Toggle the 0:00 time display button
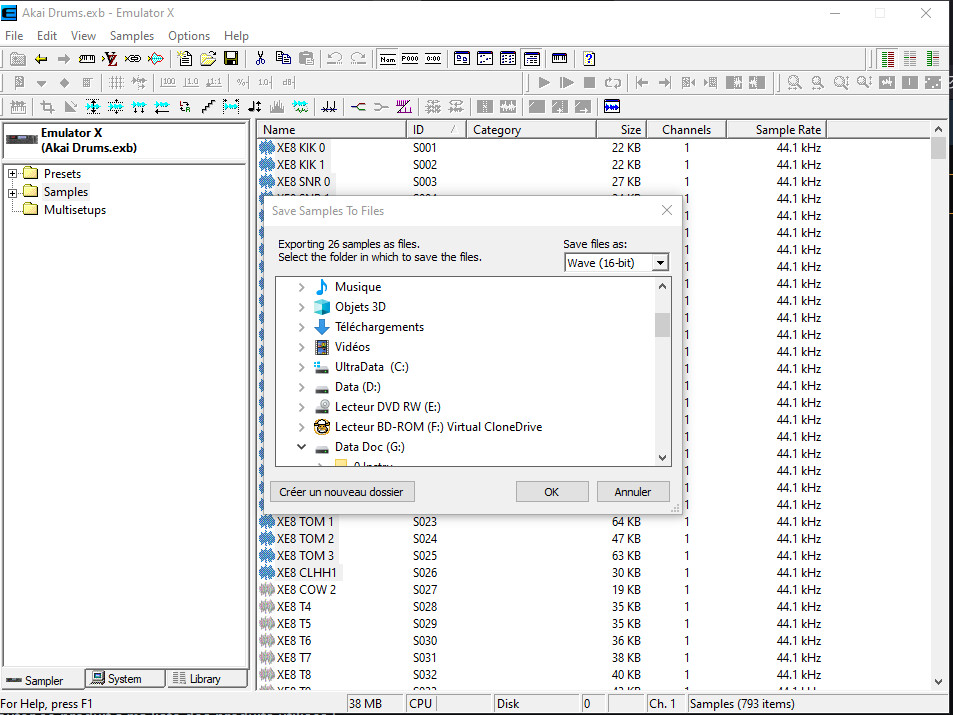Image resolution: width=953 pixels, height=715 pixels. (433, 59)
